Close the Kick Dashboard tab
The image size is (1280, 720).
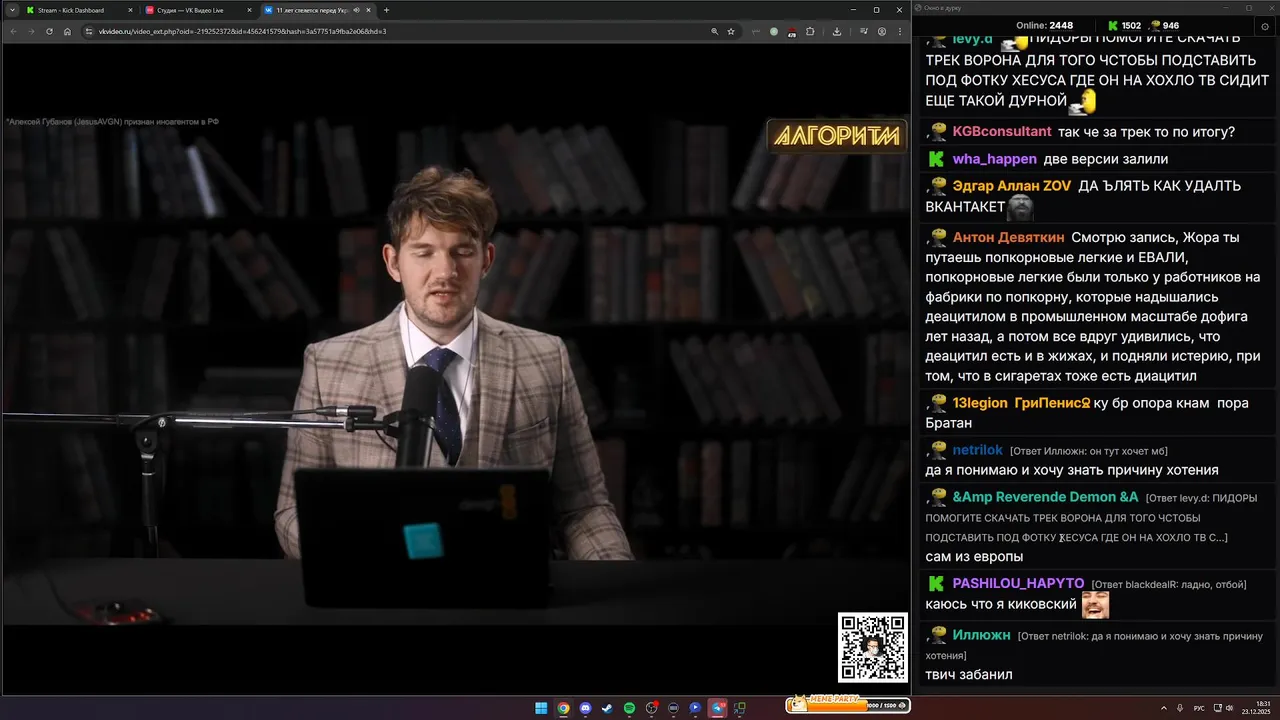click(130, 10)
